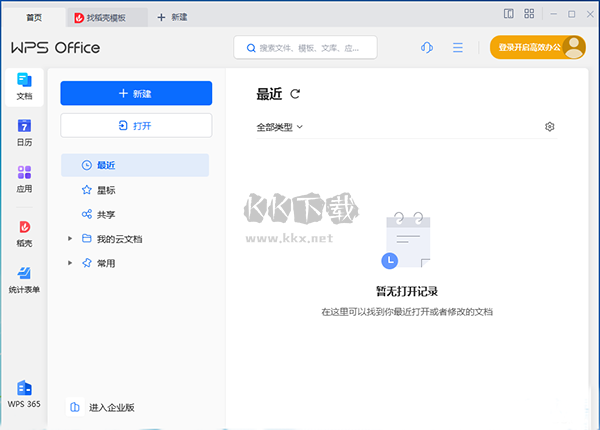Click the enterprise edition building icon
600x430 pixels.
pos(75,407)
